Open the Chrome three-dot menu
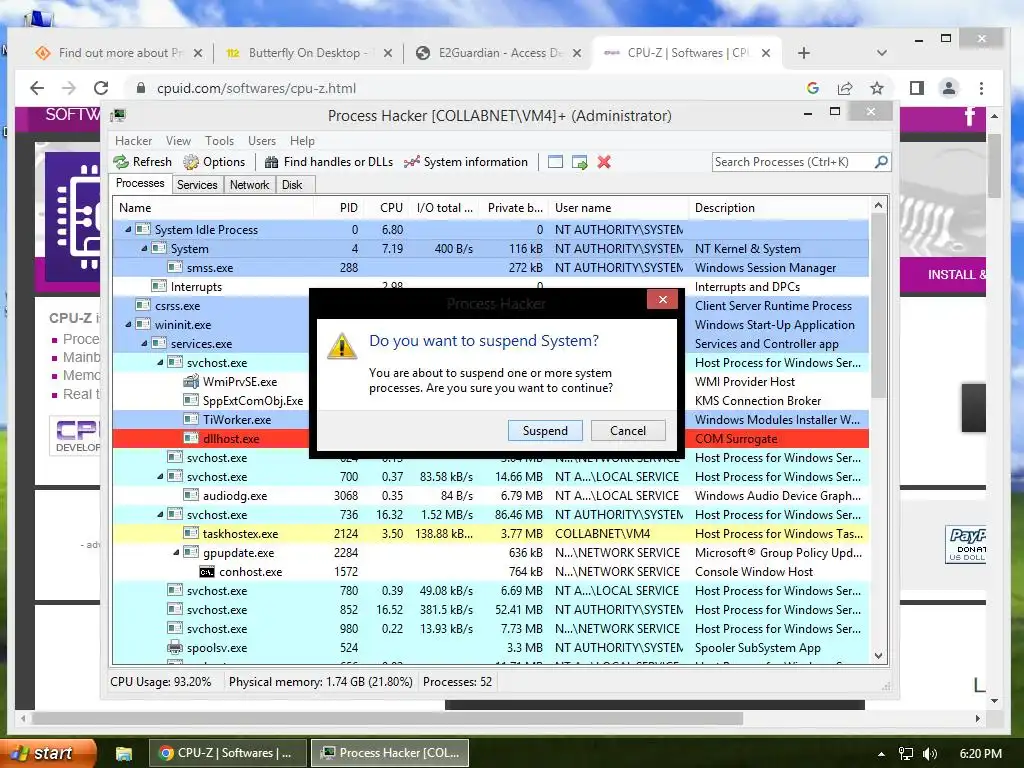Screen dimensions: 1024x768 [x=981, y=88]
